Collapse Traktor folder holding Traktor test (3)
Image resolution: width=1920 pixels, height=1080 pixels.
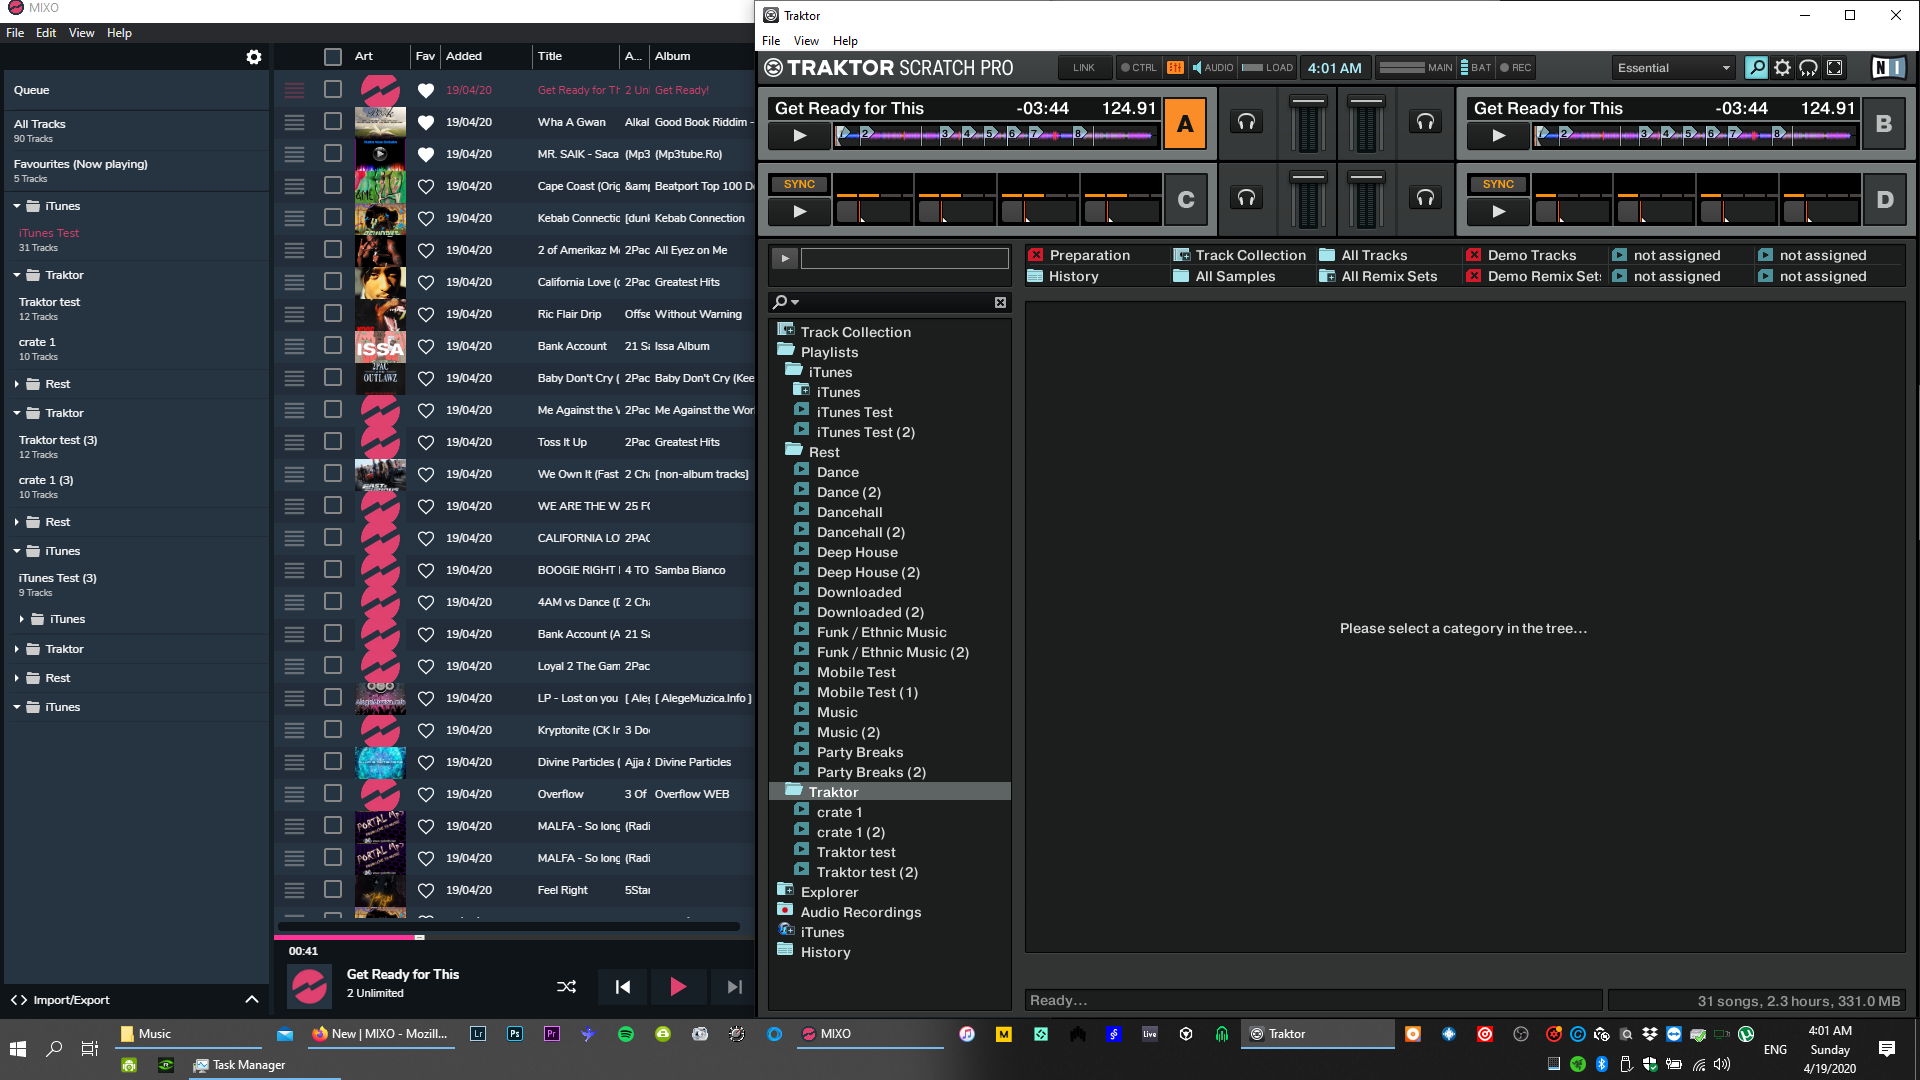(17, 413)
